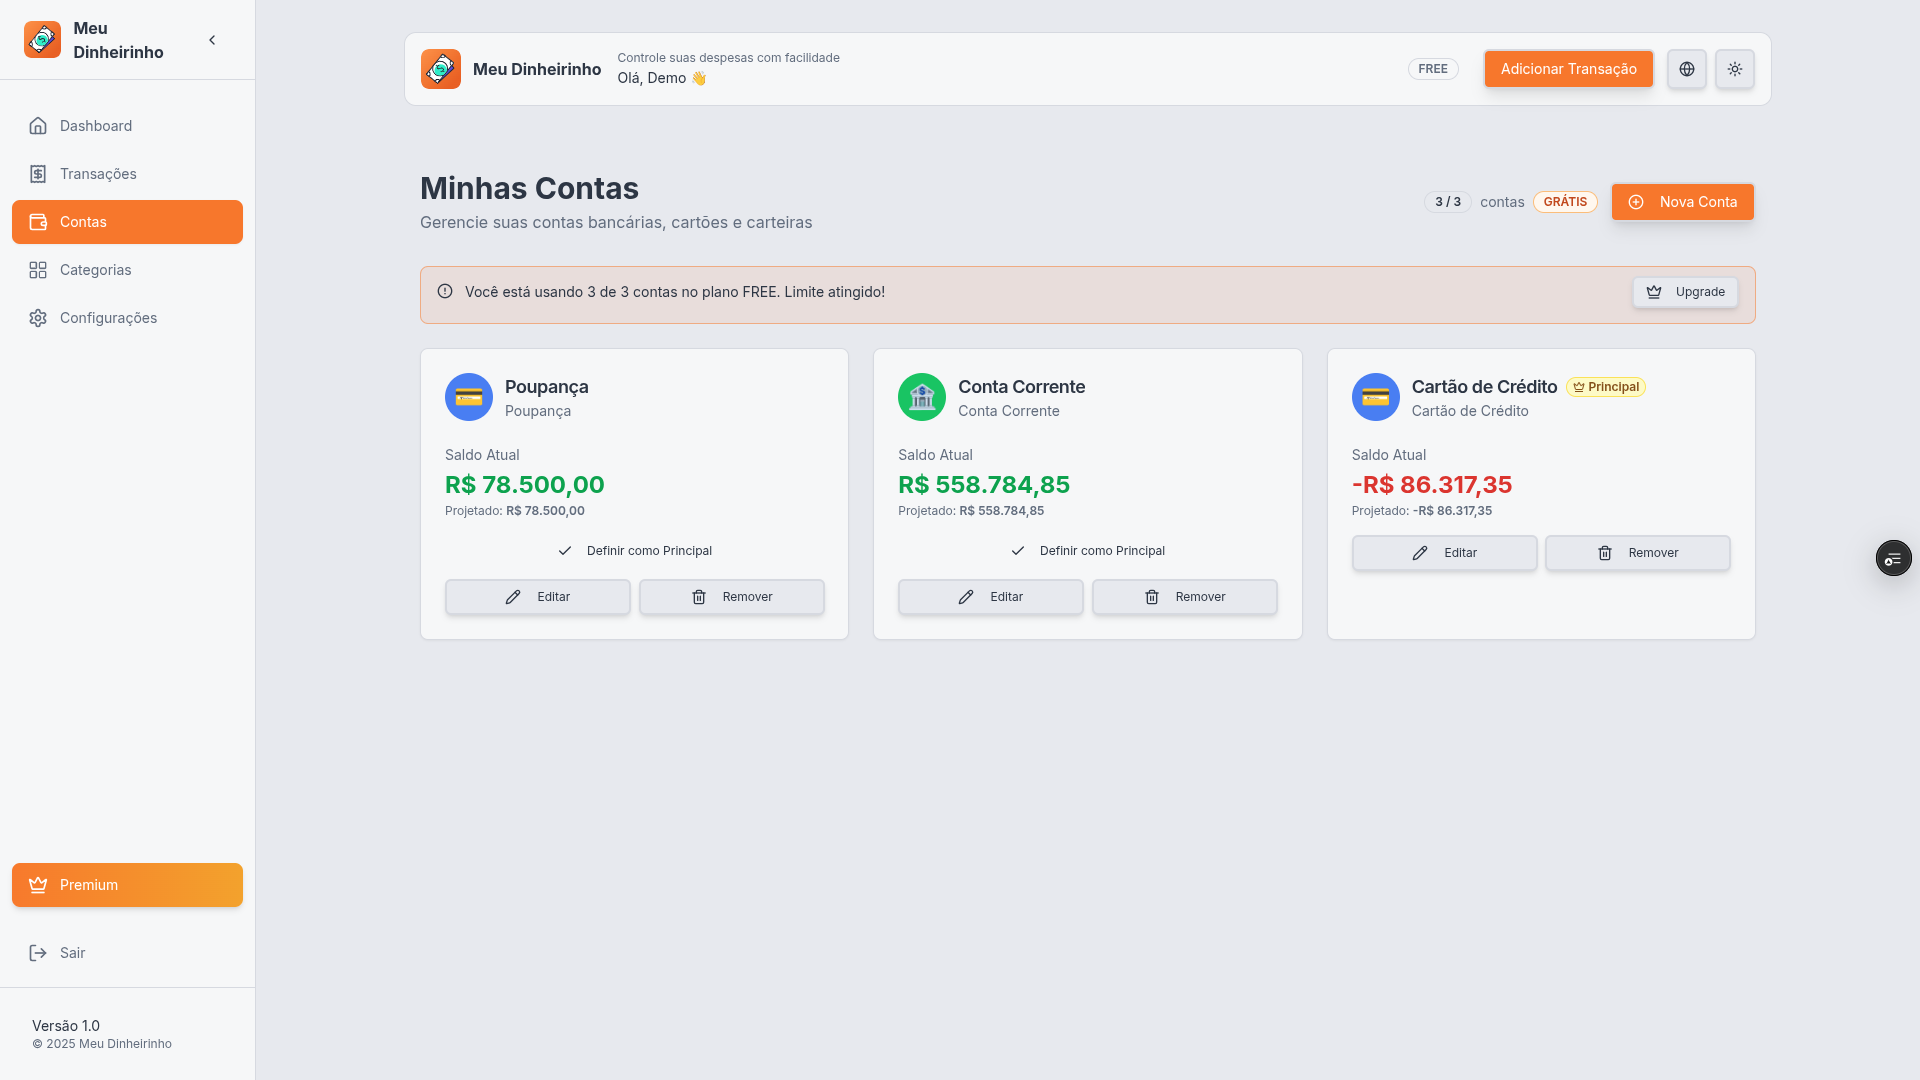Click Sair logout icon
Image resolution: width=1920 pixels, height=1080 pixels.
tap(38, 953)
